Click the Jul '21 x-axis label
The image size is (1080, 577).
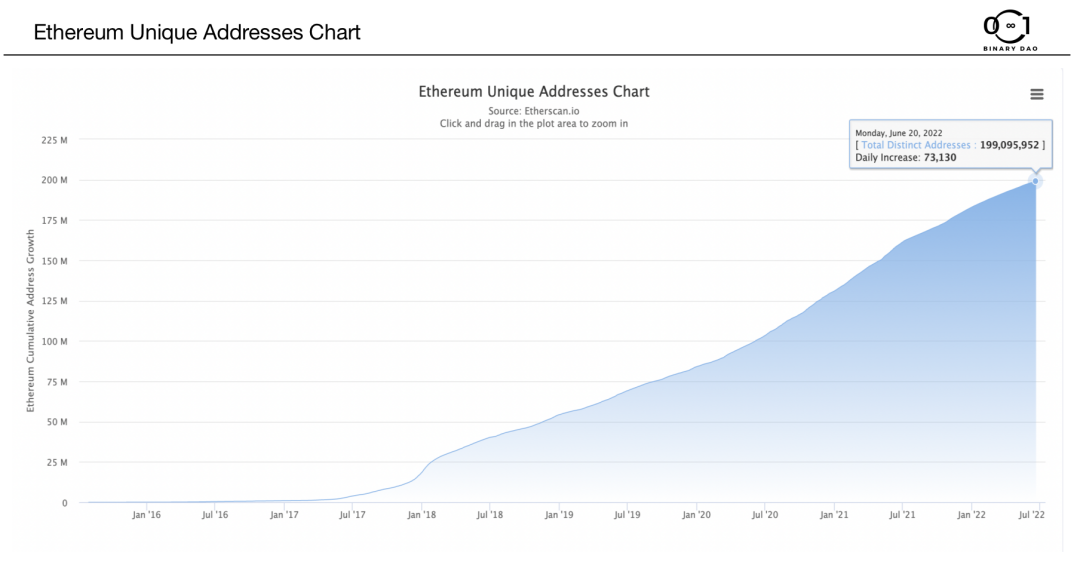point(902,515)
